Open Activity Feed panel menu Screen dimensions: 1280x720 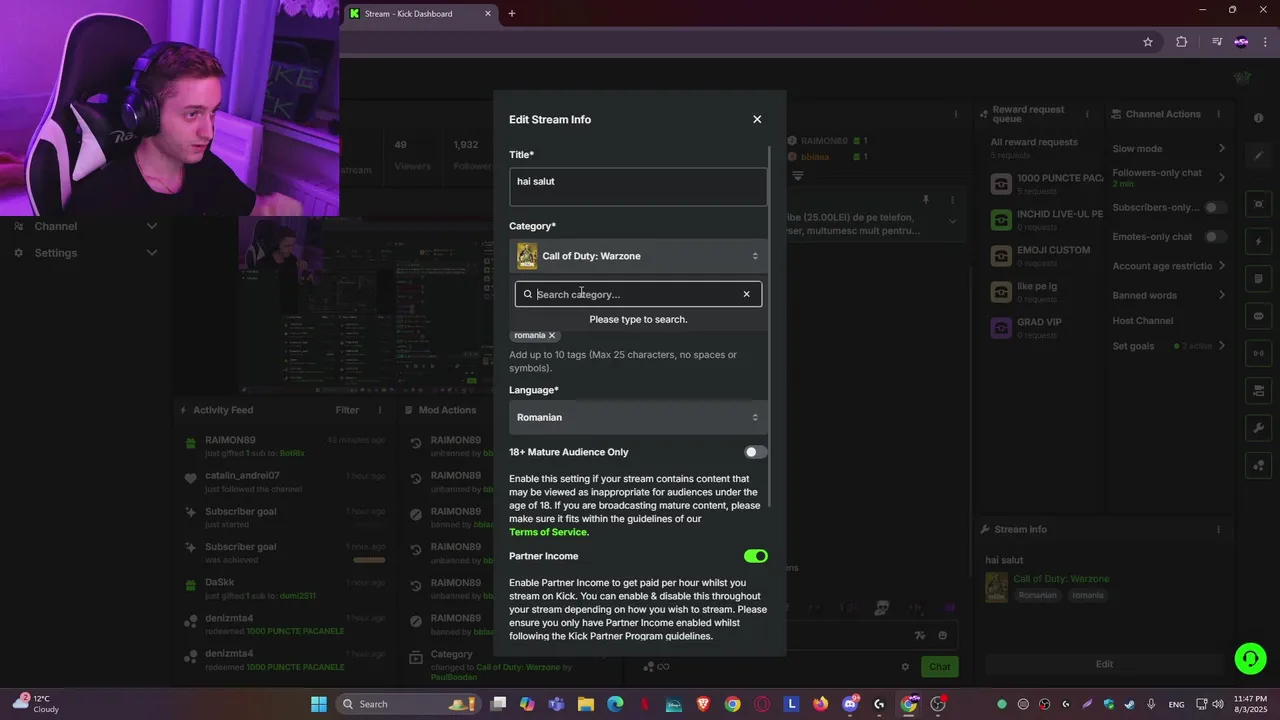click(x=379, y=410)
